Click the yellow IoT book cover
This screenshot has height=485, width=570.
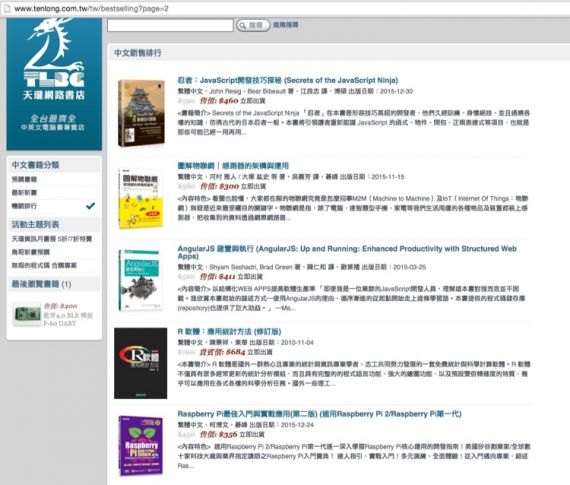(x=141, y=199)
